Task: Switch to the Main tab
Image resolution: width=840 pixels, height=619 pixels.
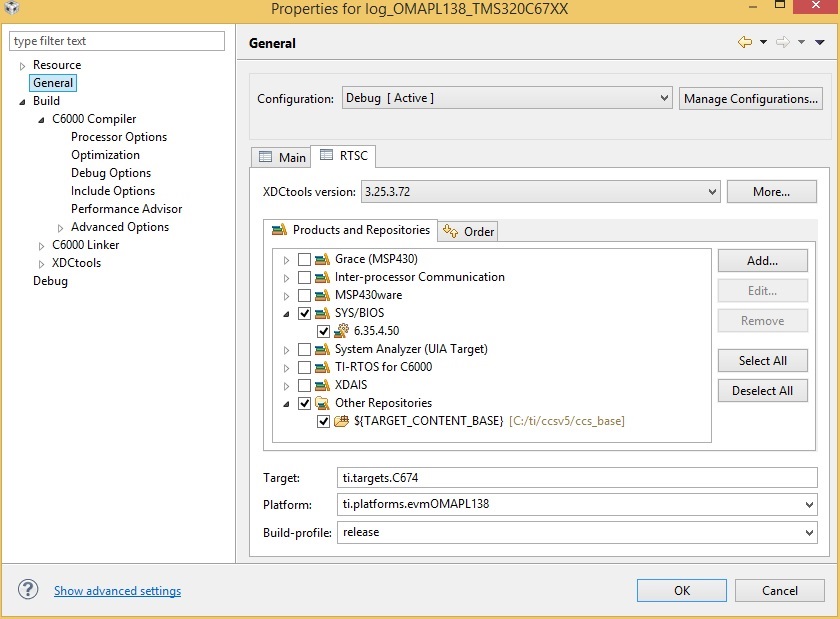Action: pyautogui.click(x=282, y=157)
